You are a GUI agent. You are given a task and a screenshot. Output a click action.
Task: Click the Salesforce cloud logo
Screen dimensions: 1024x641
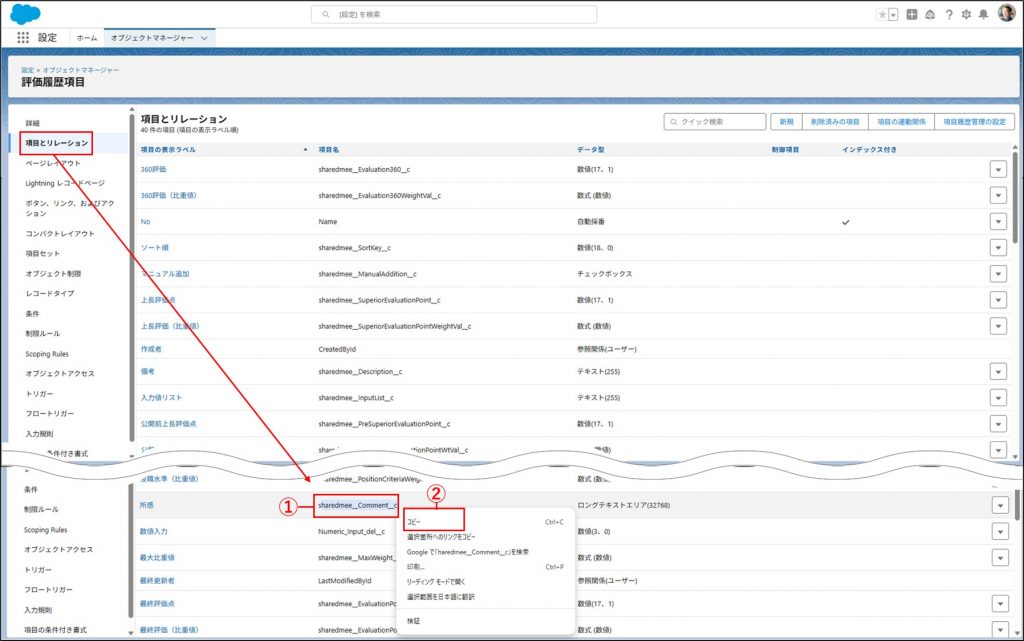[x=25, y=13]
